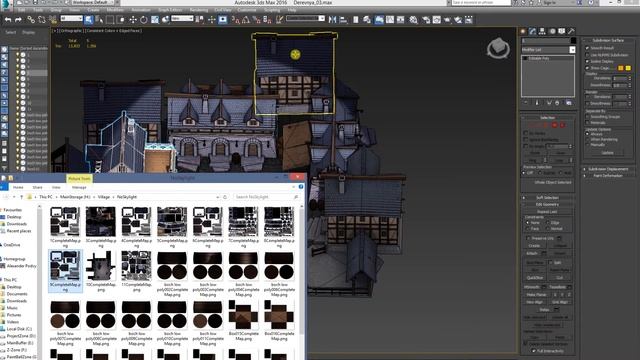Switch to the Create command panel
Screen dimensions: 640x360
pyautogui.click(x=523, y=31)
